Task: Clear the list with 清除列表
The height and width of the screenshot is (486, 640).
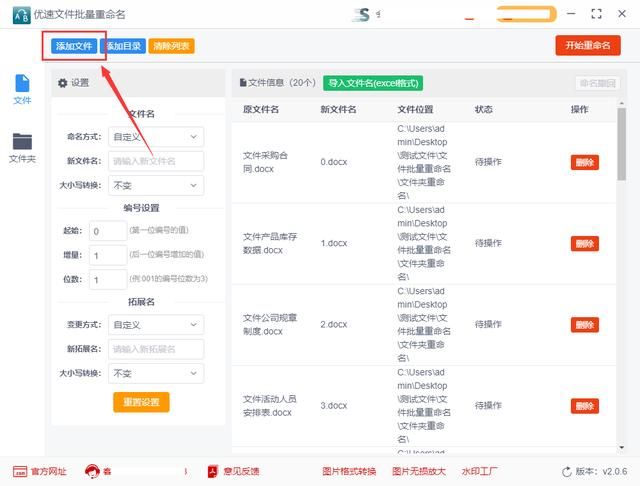Action: 171,46
